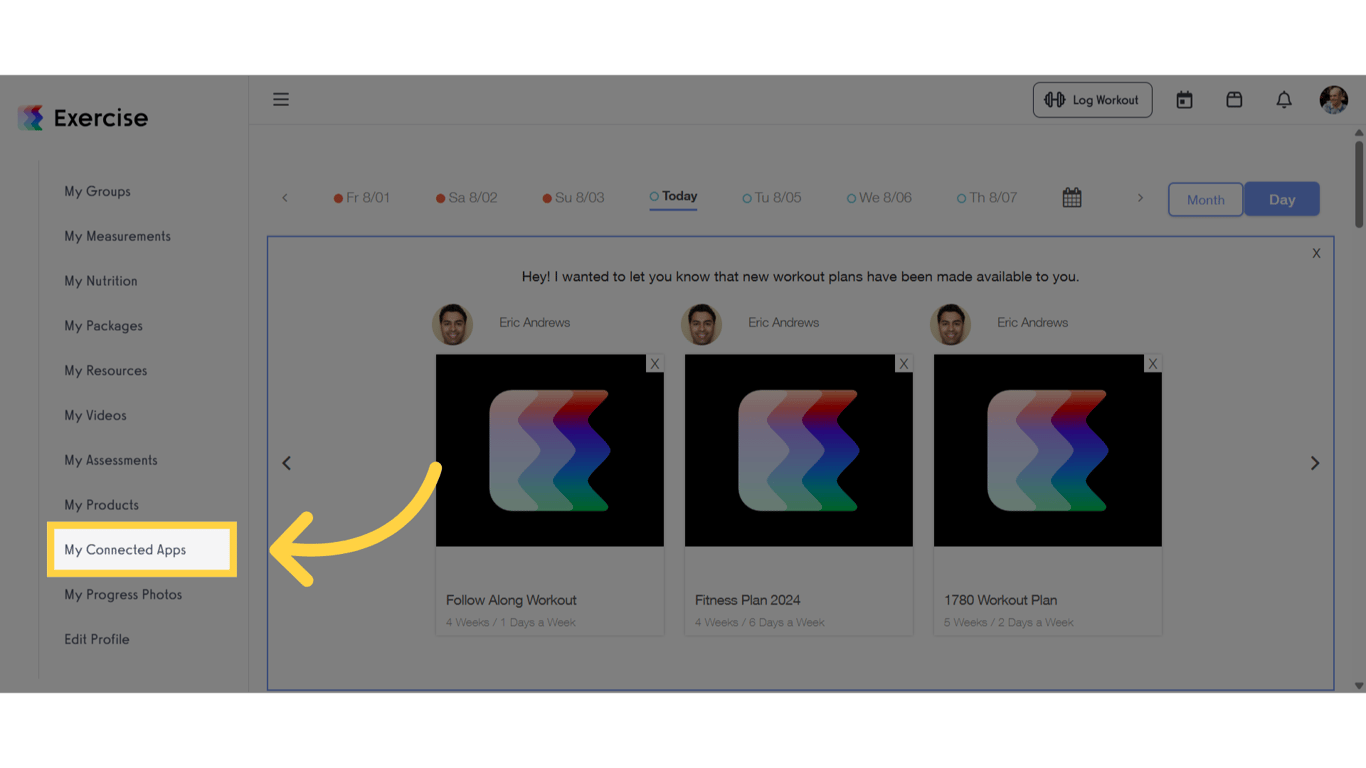Open the My Nutrition page
Image resolution: width=1366 pixels, height=768 pixels.
click(x=100, y=281)
